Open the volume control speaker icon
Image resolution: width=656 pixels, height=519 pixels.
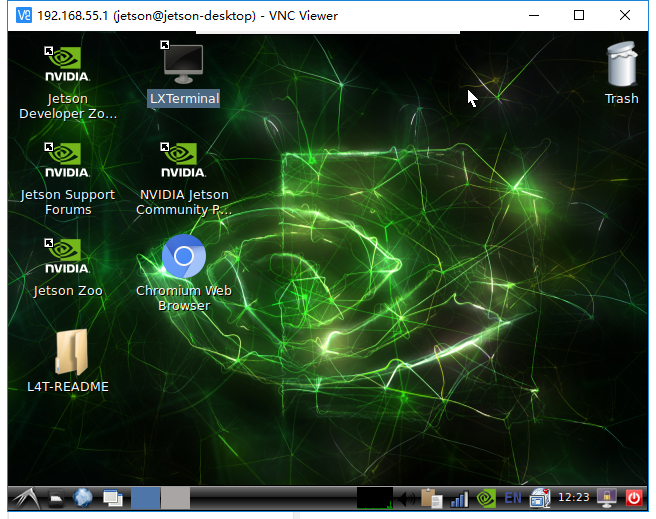point(406,499)
